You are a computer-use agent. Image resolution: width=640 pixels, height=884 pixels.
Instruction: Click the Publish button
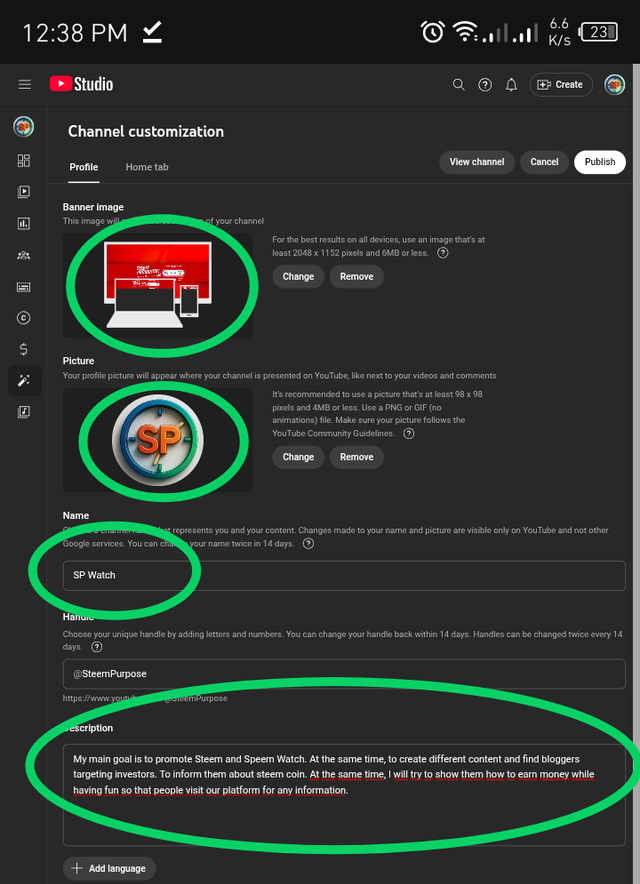pyautogui.click(x=599, y=162)
